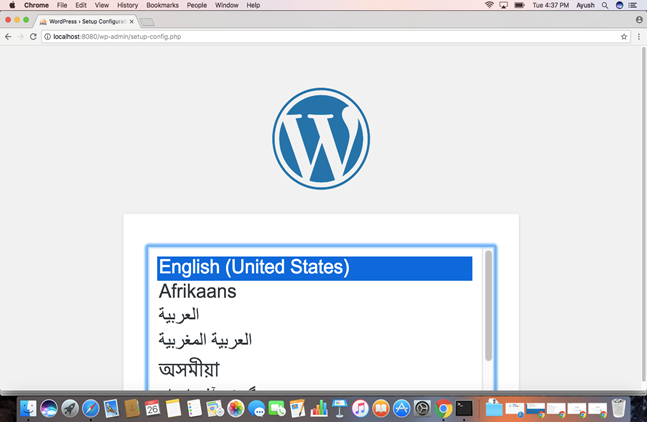Open Messages from the dock
The width and height of the screenshot is (647, 422).
(x=257, y=409)
